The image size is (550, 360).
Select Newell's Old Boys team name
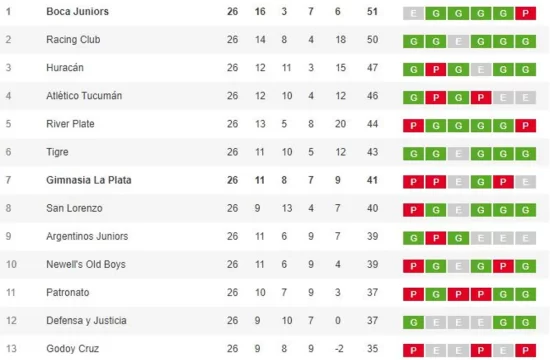pyautogui.click(x=86, y=264)
